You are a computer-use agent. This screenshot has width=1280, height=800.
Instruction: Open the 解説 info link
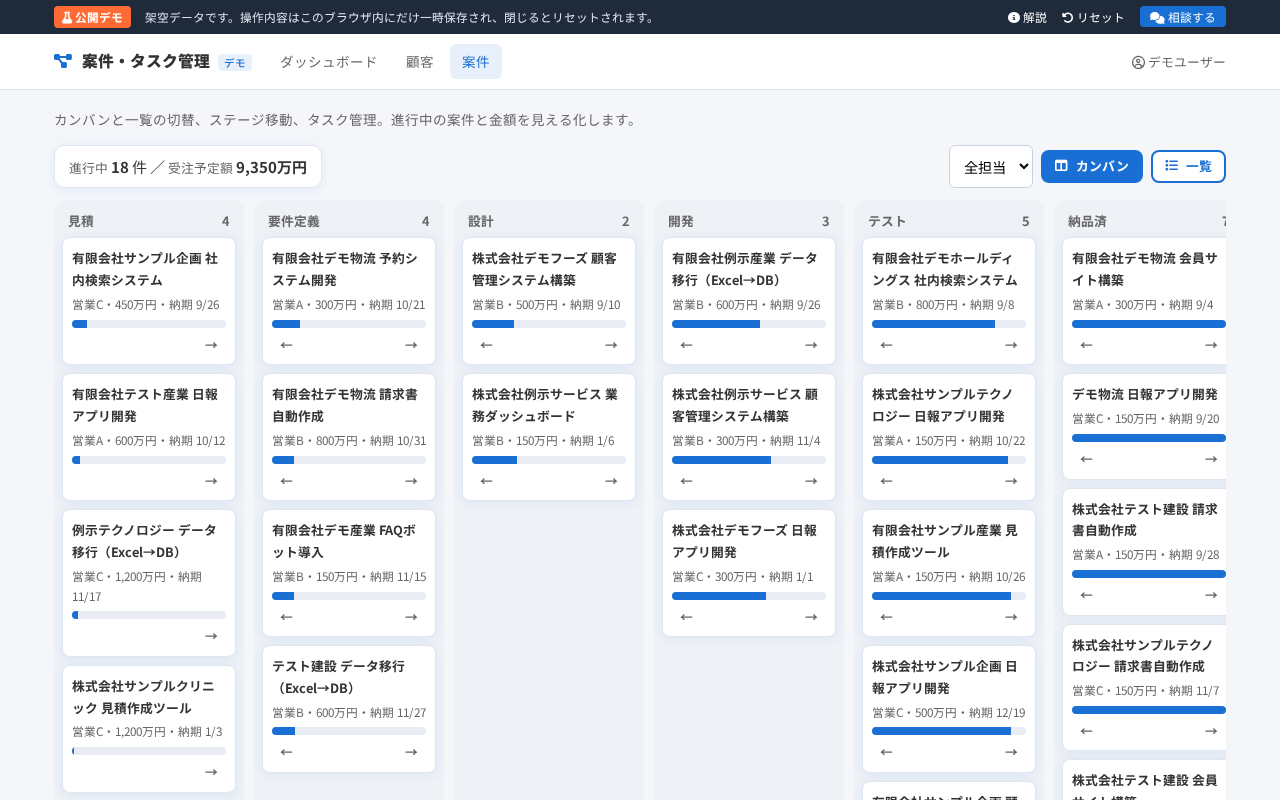[1027, 17]
